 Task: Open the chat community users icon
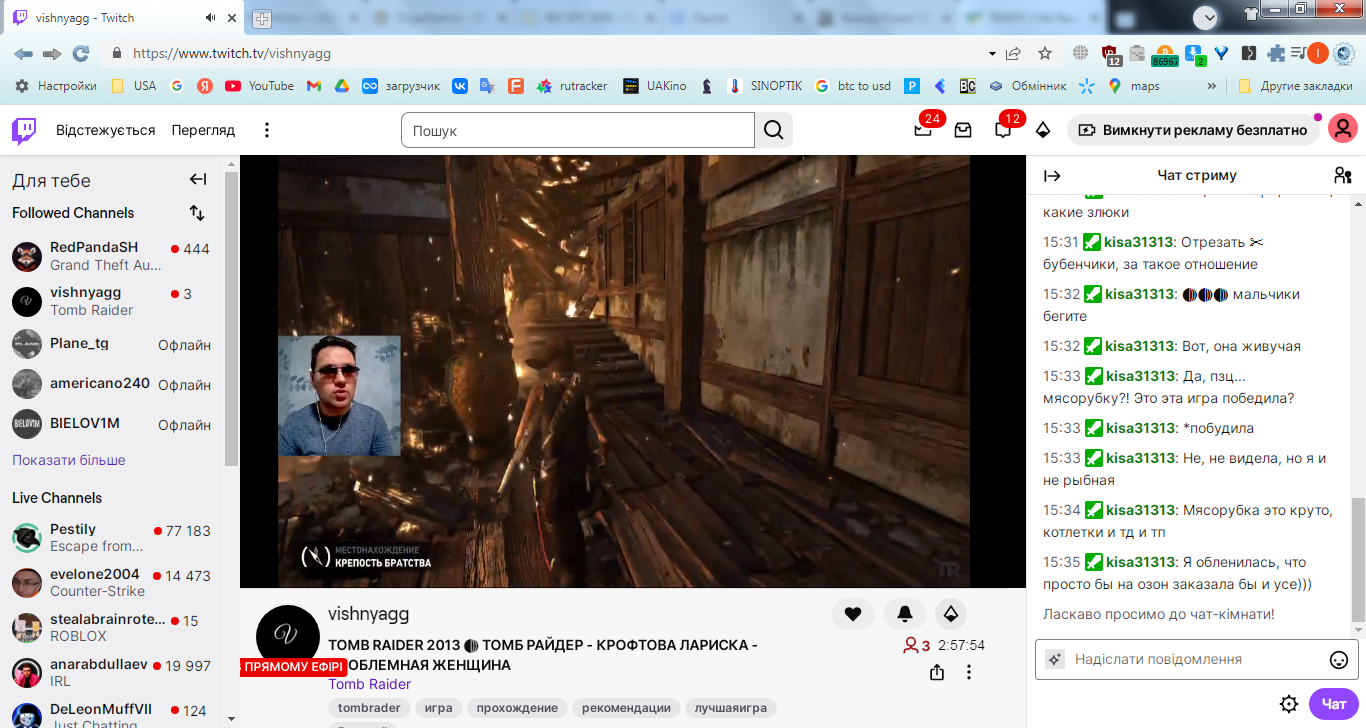1343,176
